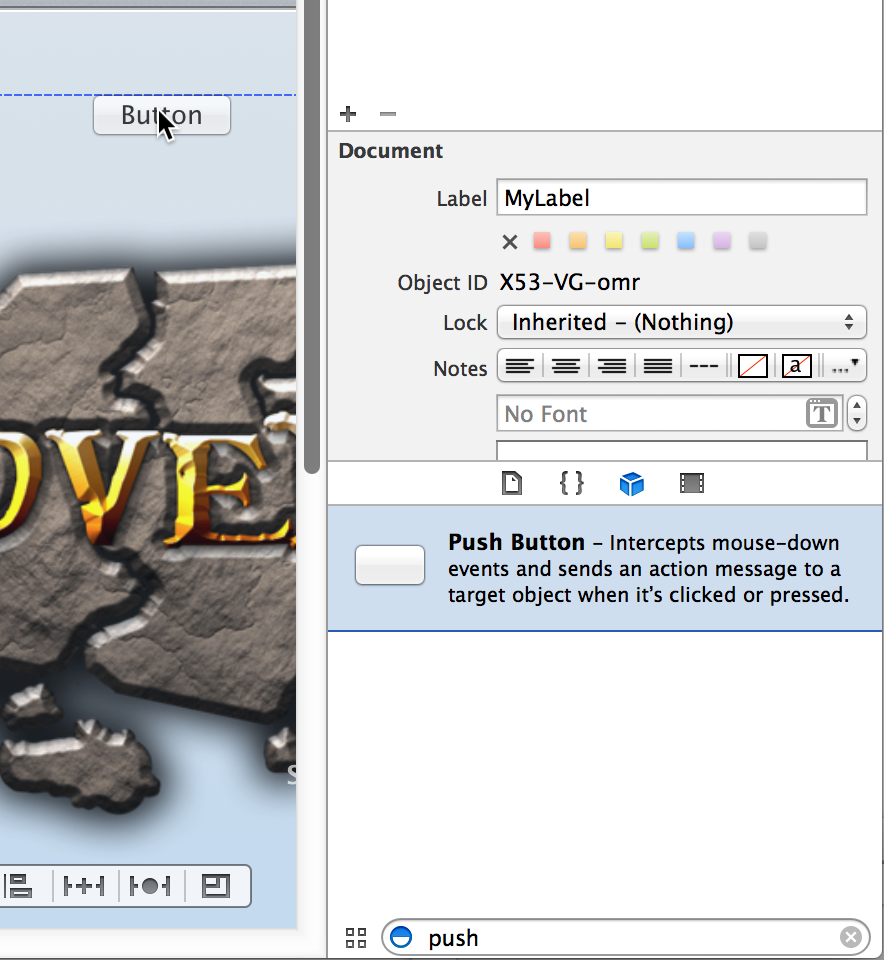Click the canvas vertical scrollbar

[x=312, y=236]
